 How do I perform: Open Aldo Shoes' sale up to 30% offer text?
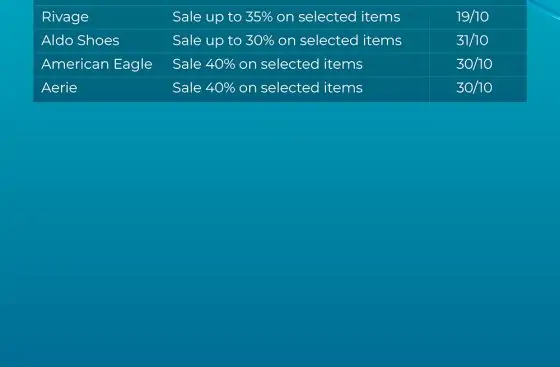(x=287, y=40)
